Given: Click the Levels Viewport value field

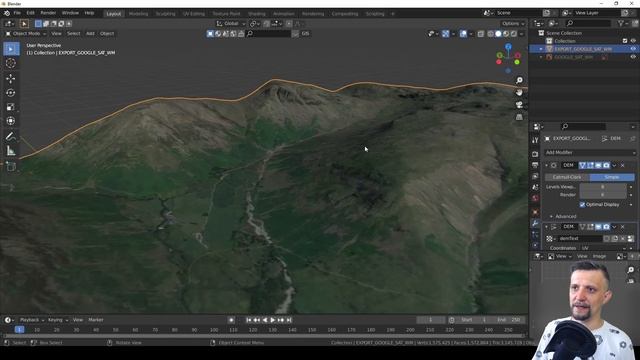Looking at the screenshot, I should click(x=603, y=187).
